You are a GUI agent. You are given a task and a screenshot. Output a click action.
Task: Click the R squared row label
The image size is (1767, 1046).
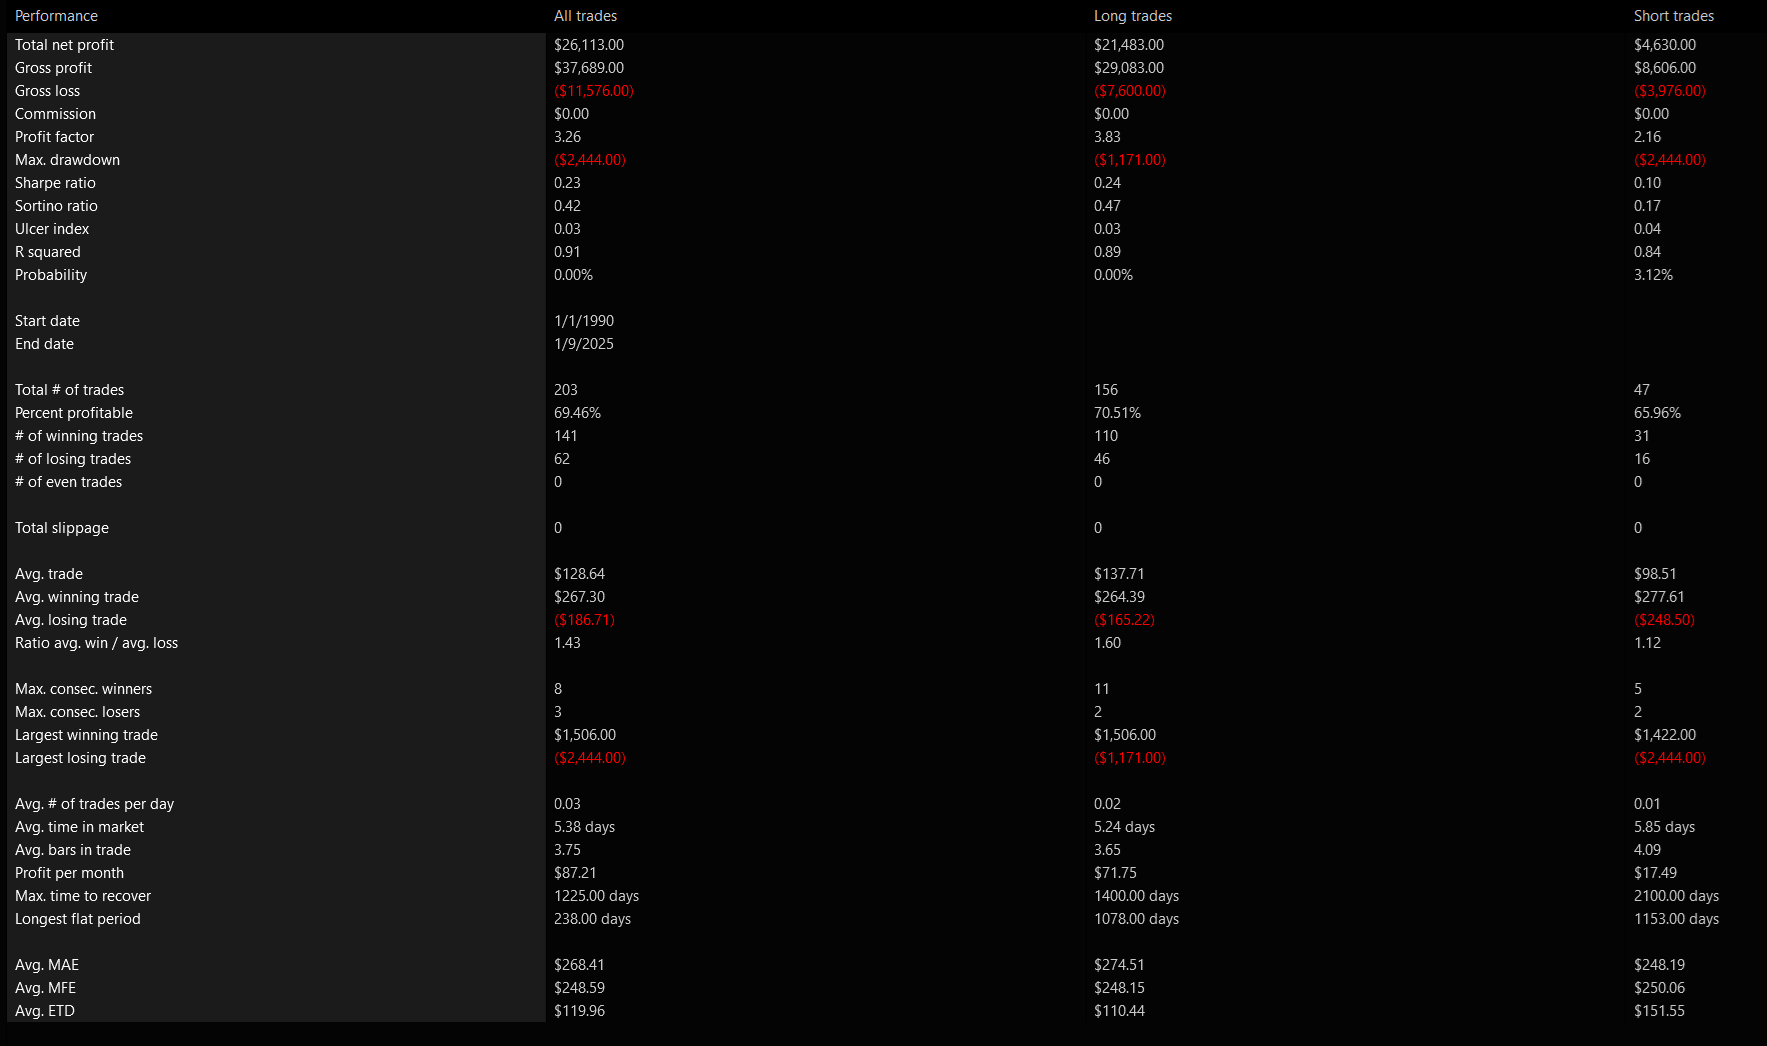coord(47,252)
